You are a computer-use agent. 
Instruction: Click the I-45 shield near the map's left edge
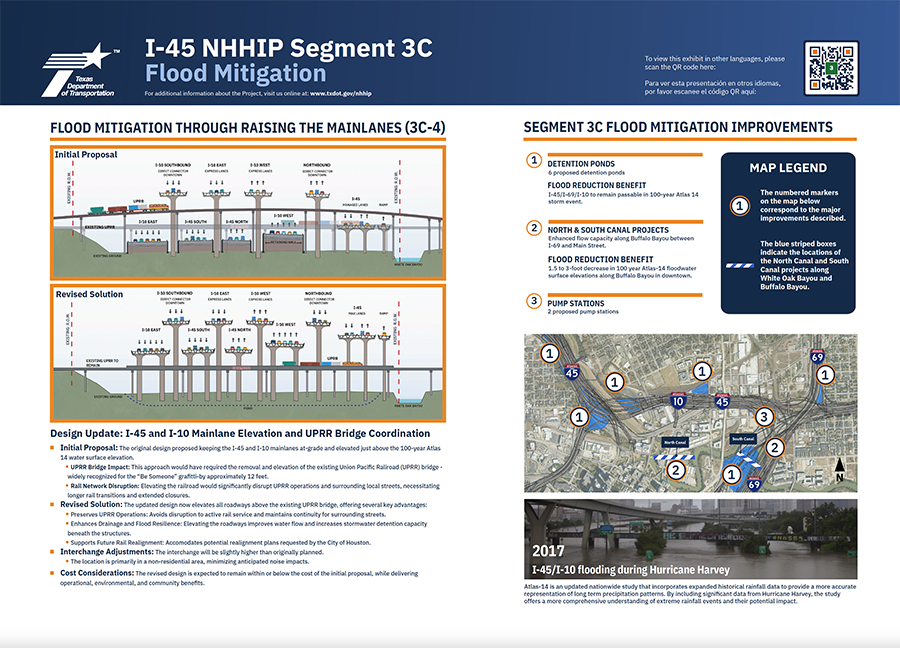pos(572,372)
